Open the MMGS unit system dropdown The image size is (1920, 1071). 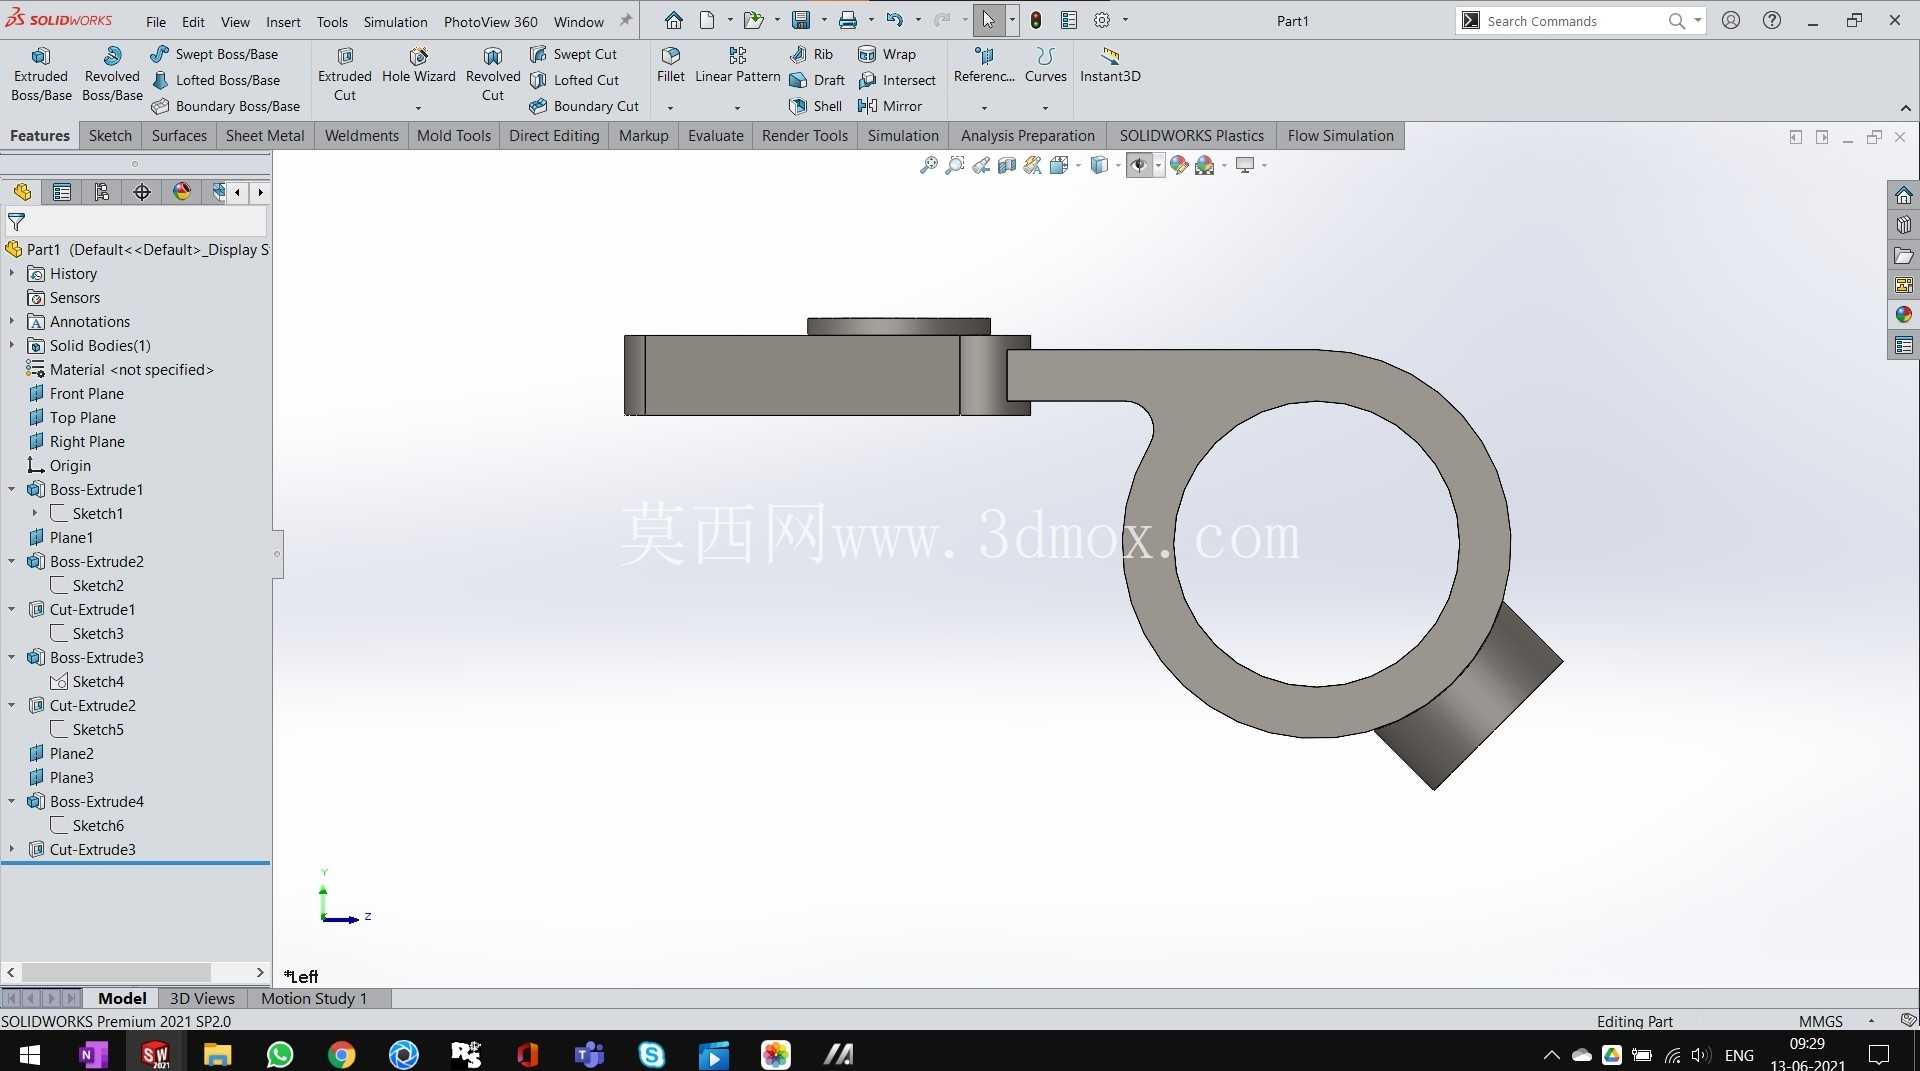coord(1871,1021)
